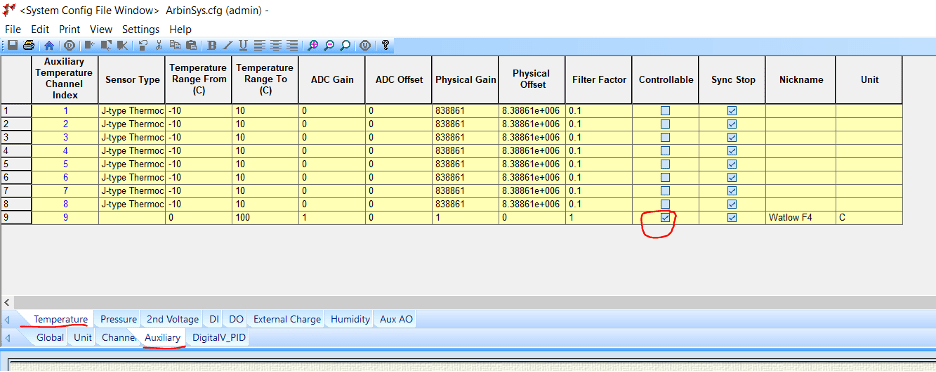This screenshot has height=372, width=936.
Task: Click the plain magnifier zoom reset icon
Action: 345,45
